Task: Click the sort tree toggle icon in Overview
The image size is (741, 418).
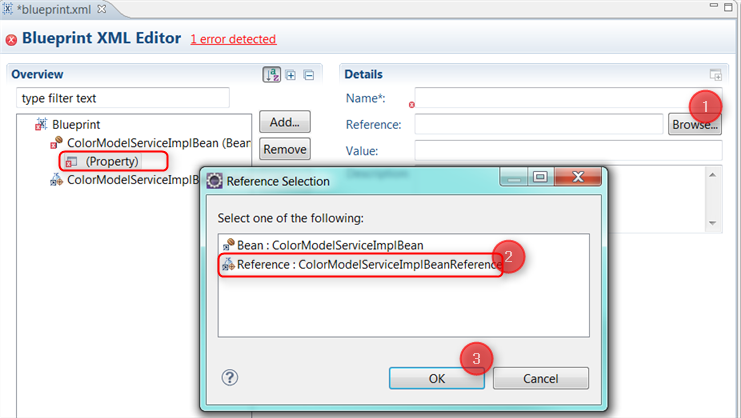Action: pyautogui.click(x=272, y=75)
